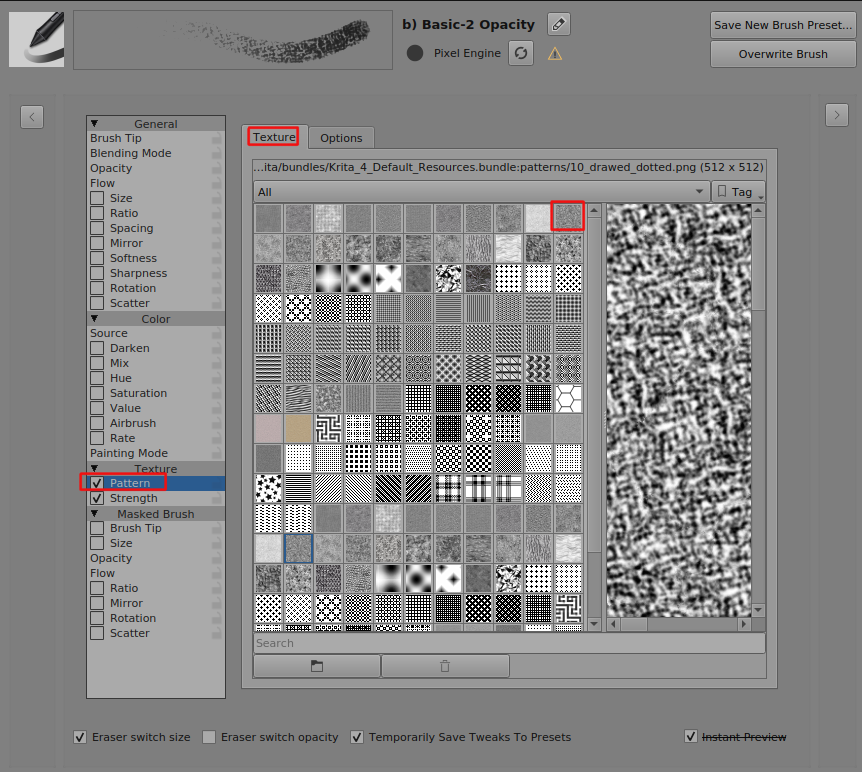Viewport: 862px width, 772px height.
Task: Click the import pattern folder icon
Action: click(317, 666)
